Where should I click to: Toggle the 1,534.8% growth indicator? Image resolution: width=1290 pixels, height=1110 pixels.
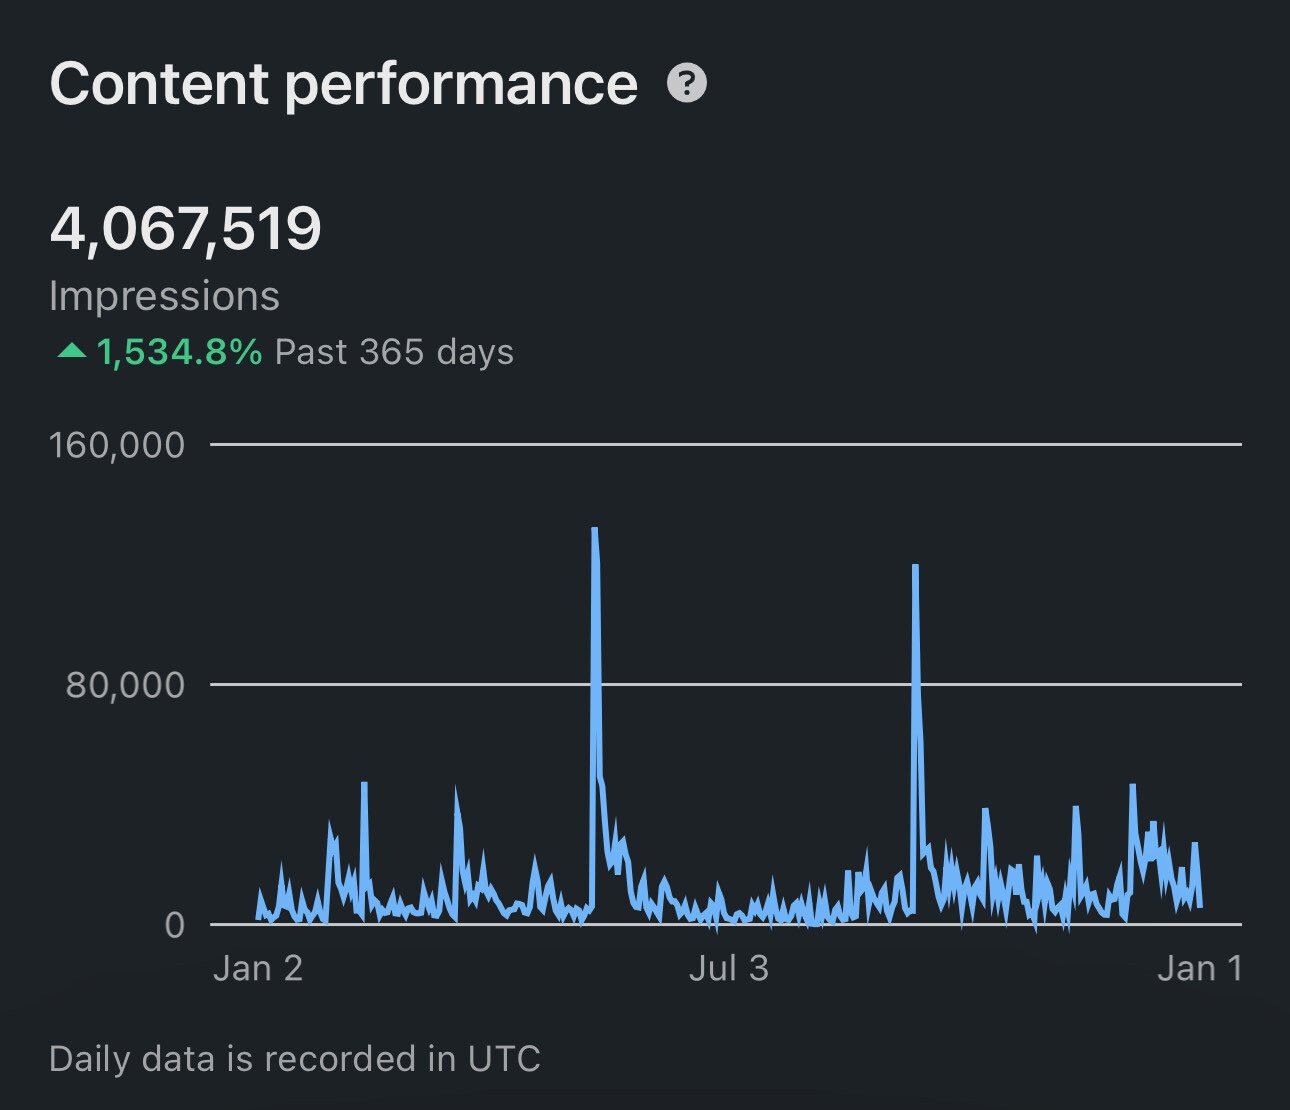click(x=178, y=351)
